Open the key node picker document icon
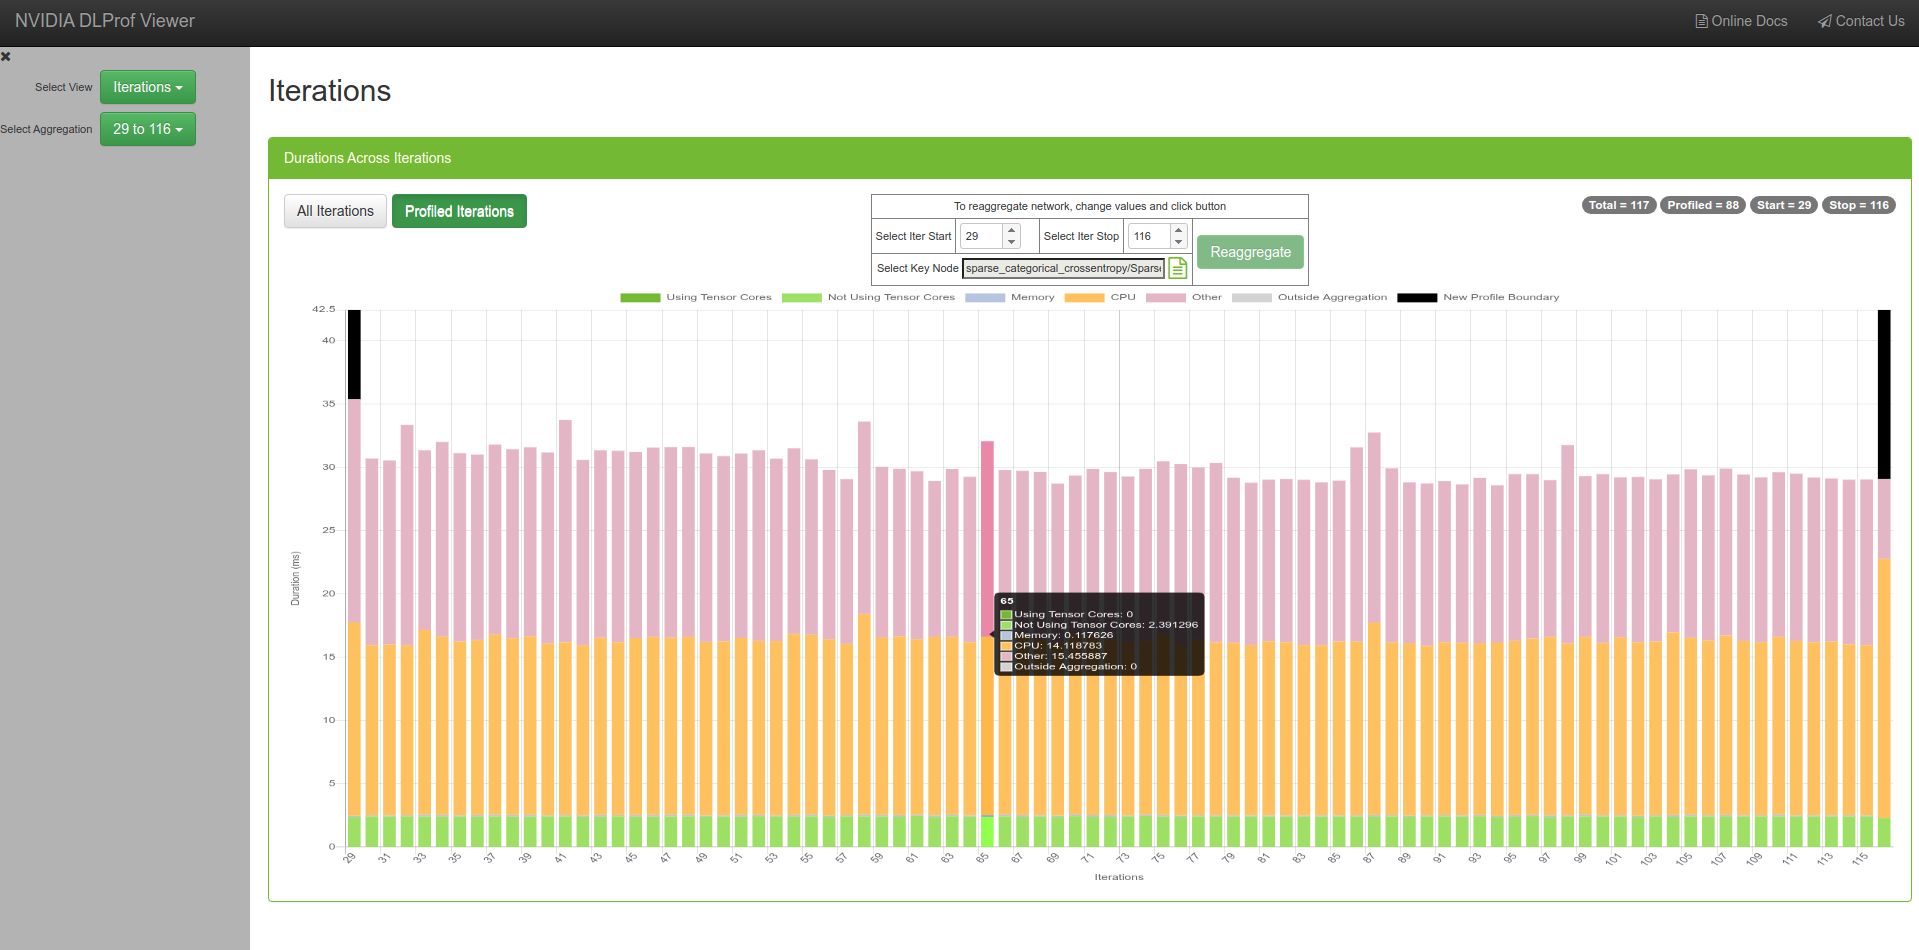This screenshot has width=1919, height=950. pyautogui.click(x=1178, y=268)
